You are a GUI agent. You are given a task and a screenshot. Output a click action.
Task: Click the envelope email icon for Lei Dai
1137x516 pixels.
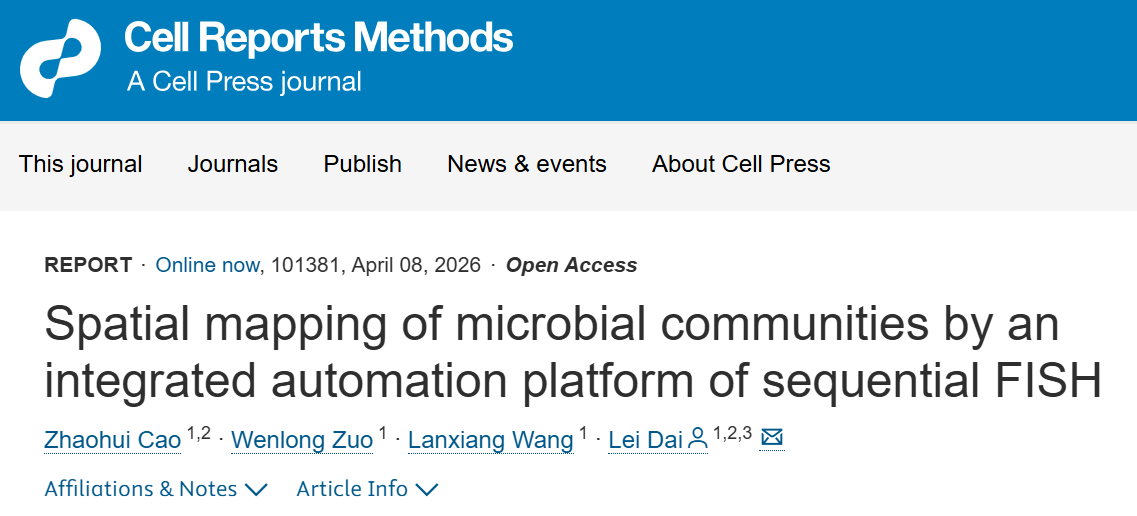pyautogui.click(x=772, y=438)
